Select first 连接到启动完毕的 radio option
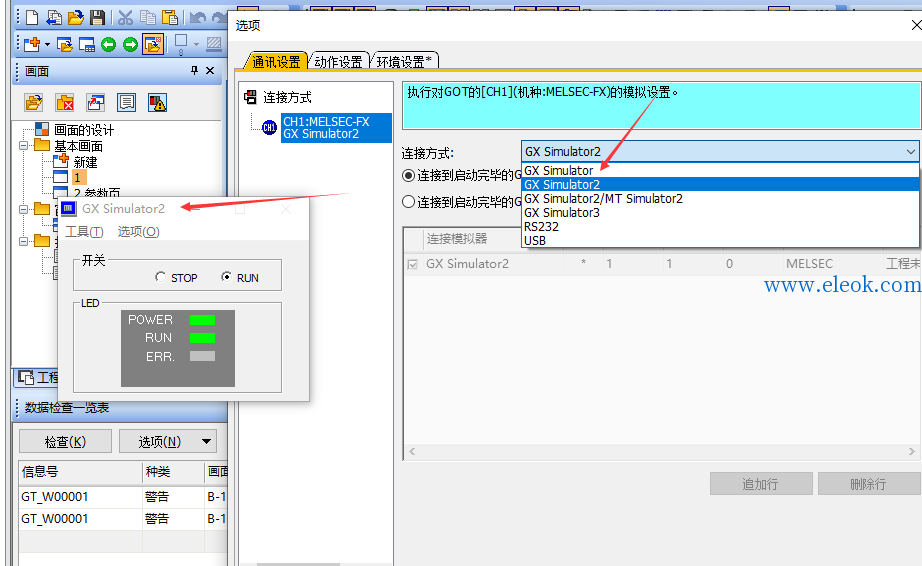This screenshot has width=922, height=566. tap(408, 175)
